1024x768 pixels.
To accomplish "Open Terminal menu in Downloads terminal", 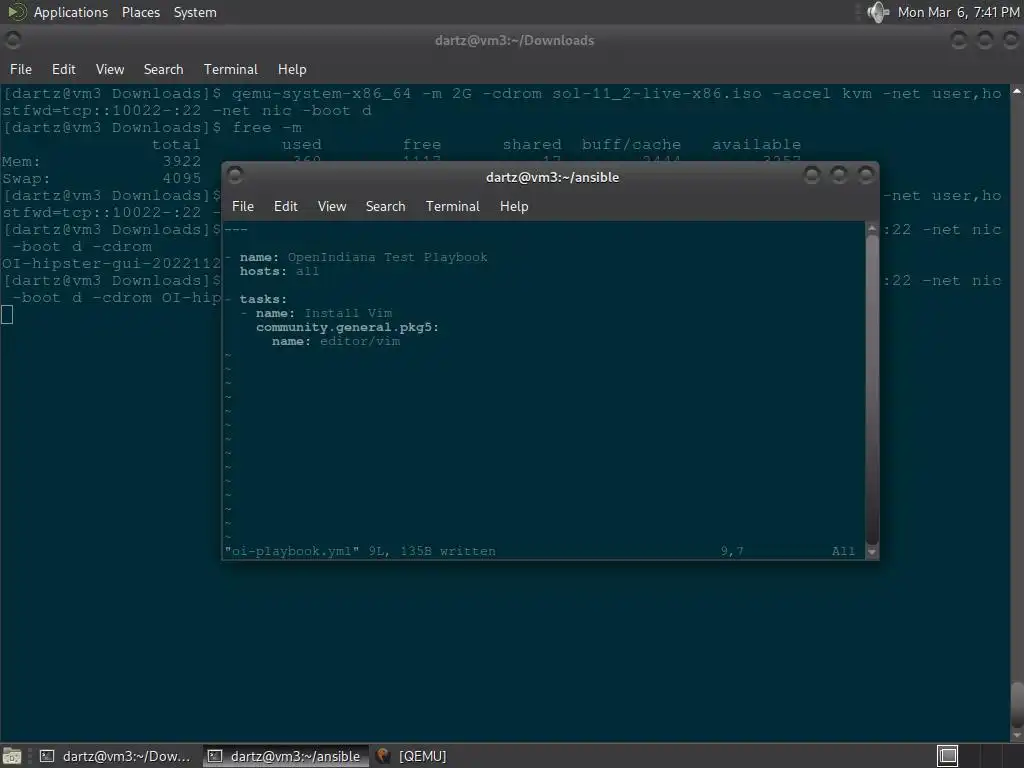I will (x=231, y=69).
